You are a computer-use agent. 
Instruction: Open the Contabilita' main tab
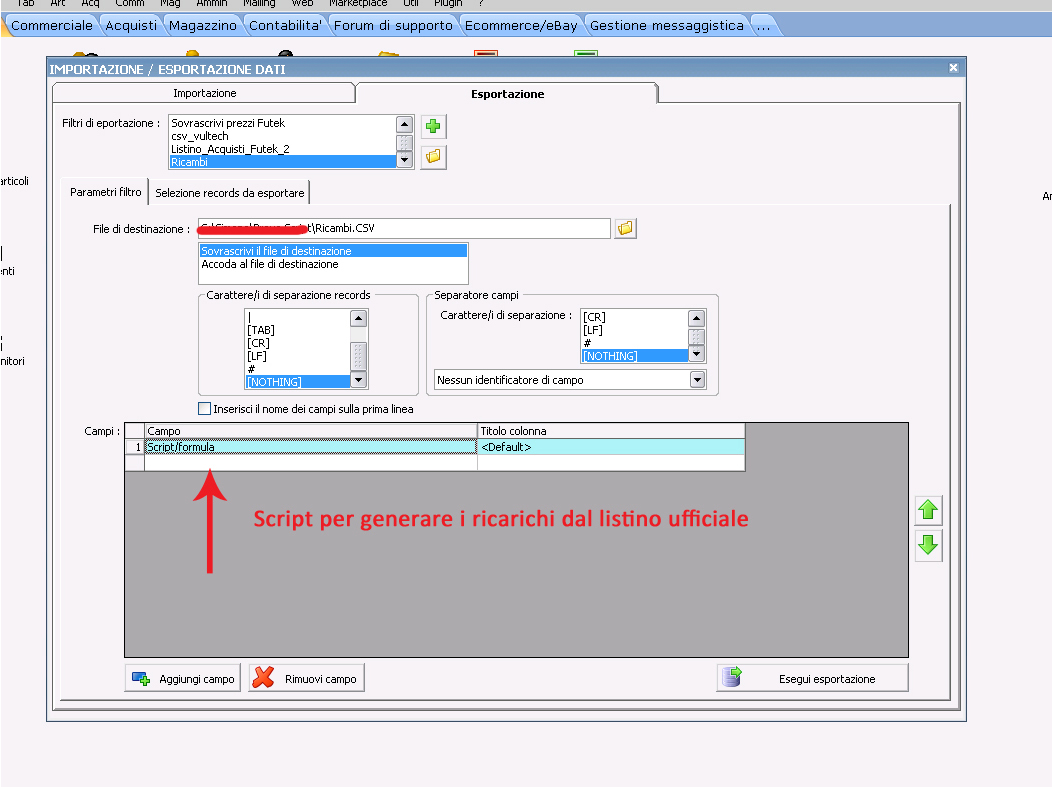pos(285,25)
